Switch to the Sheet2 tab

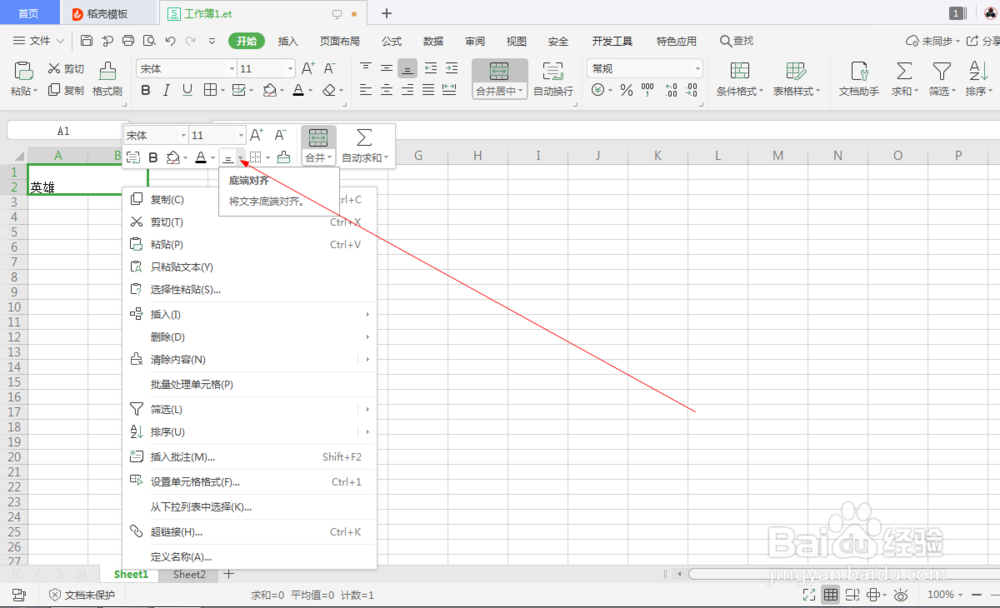189,574
